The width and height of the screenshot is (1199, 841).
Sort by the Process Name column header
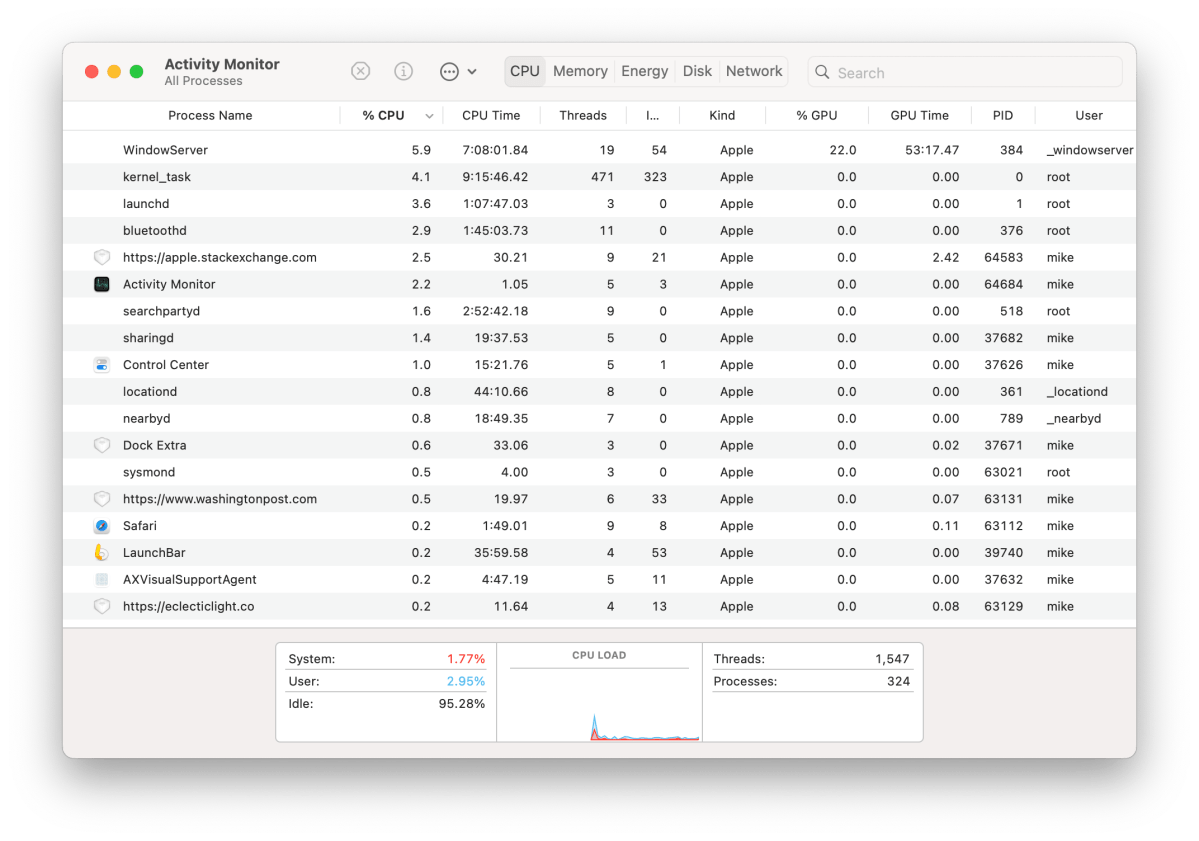coord(210,115)
